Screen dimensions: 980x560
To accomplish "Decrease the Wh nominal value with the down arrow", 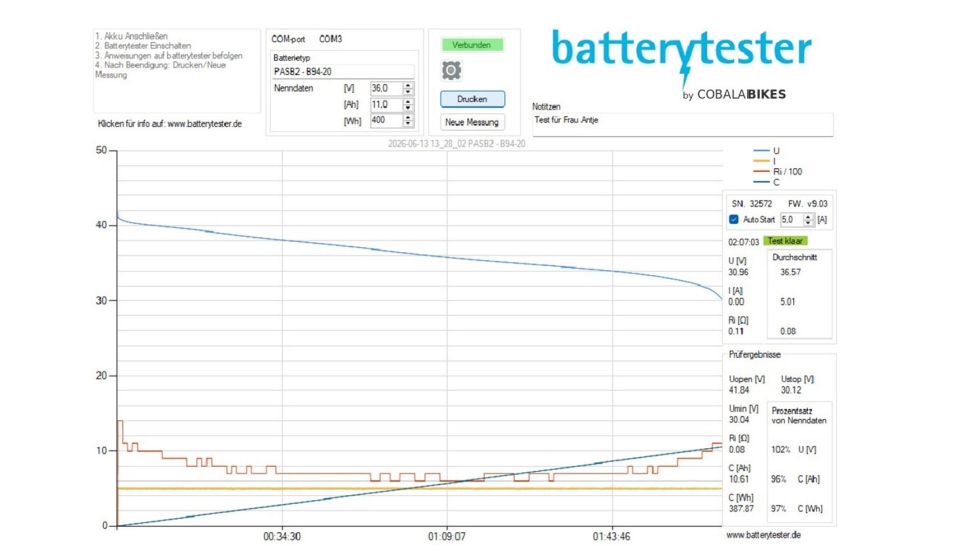I will pos(408,123).
